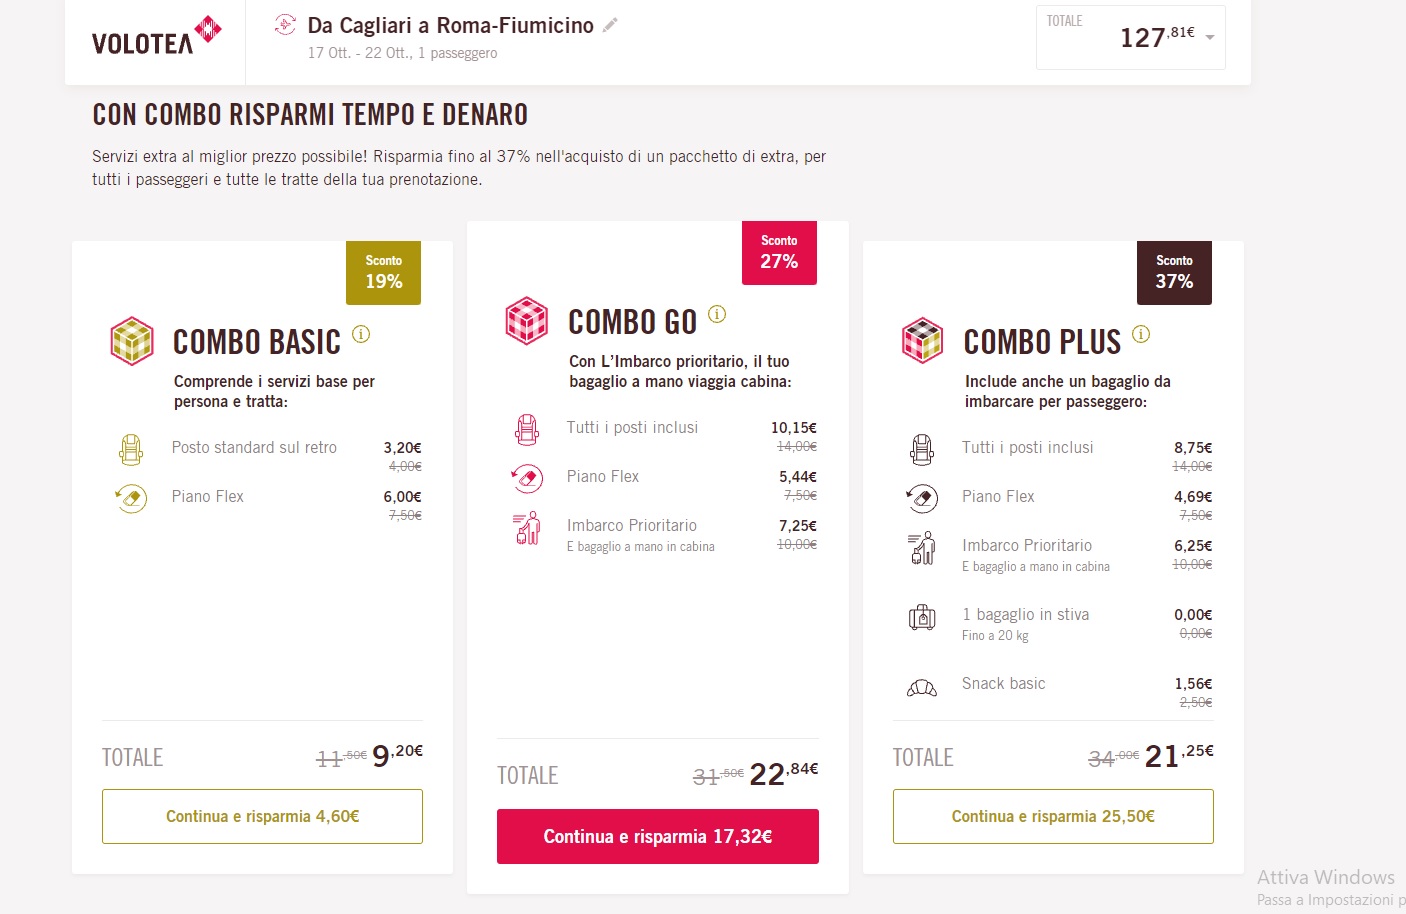Click Continua e risparmia 4,60€ button

262,816
